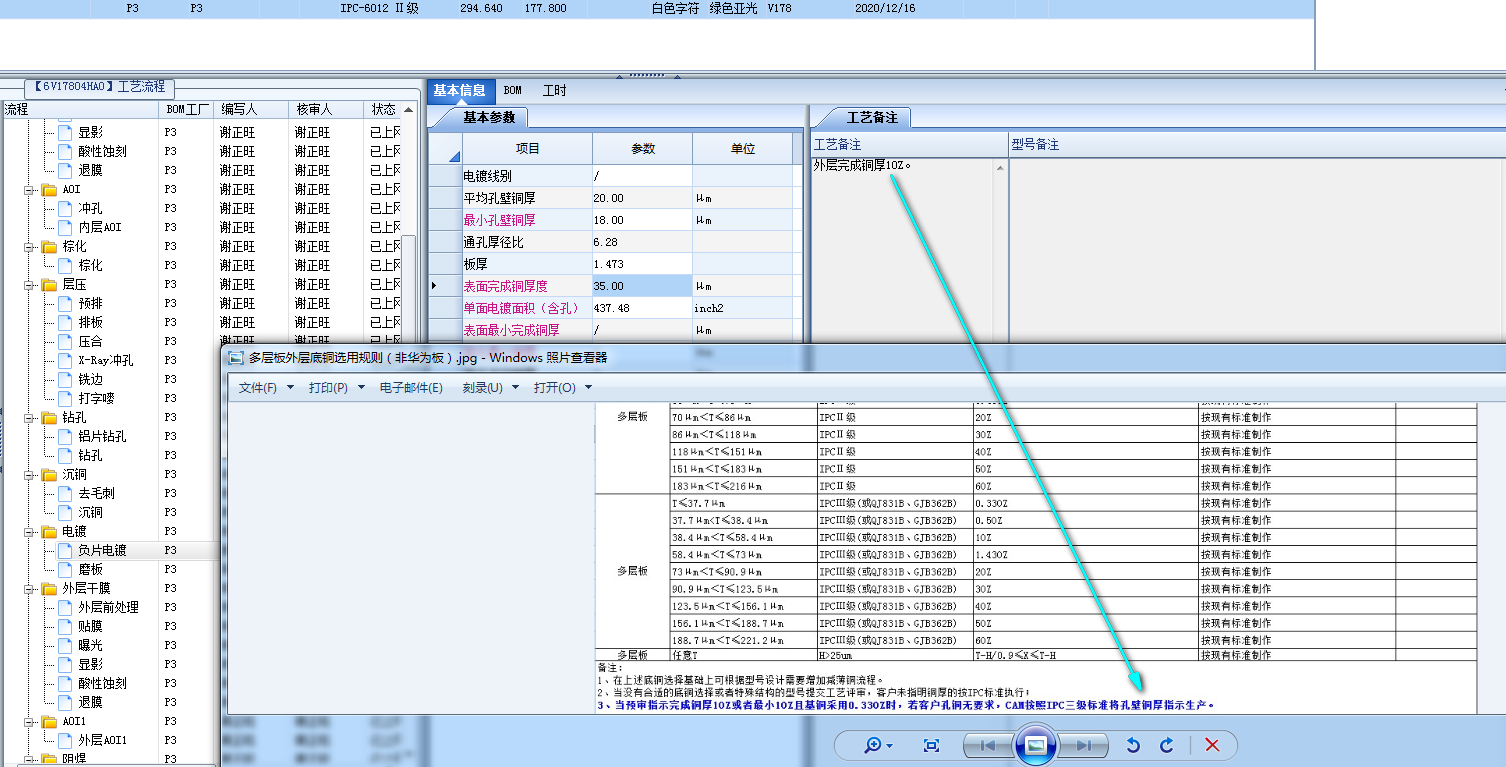Click 参数 column header in parameters grid
Screen dimensions: 1506x767
tap(642, 148)
